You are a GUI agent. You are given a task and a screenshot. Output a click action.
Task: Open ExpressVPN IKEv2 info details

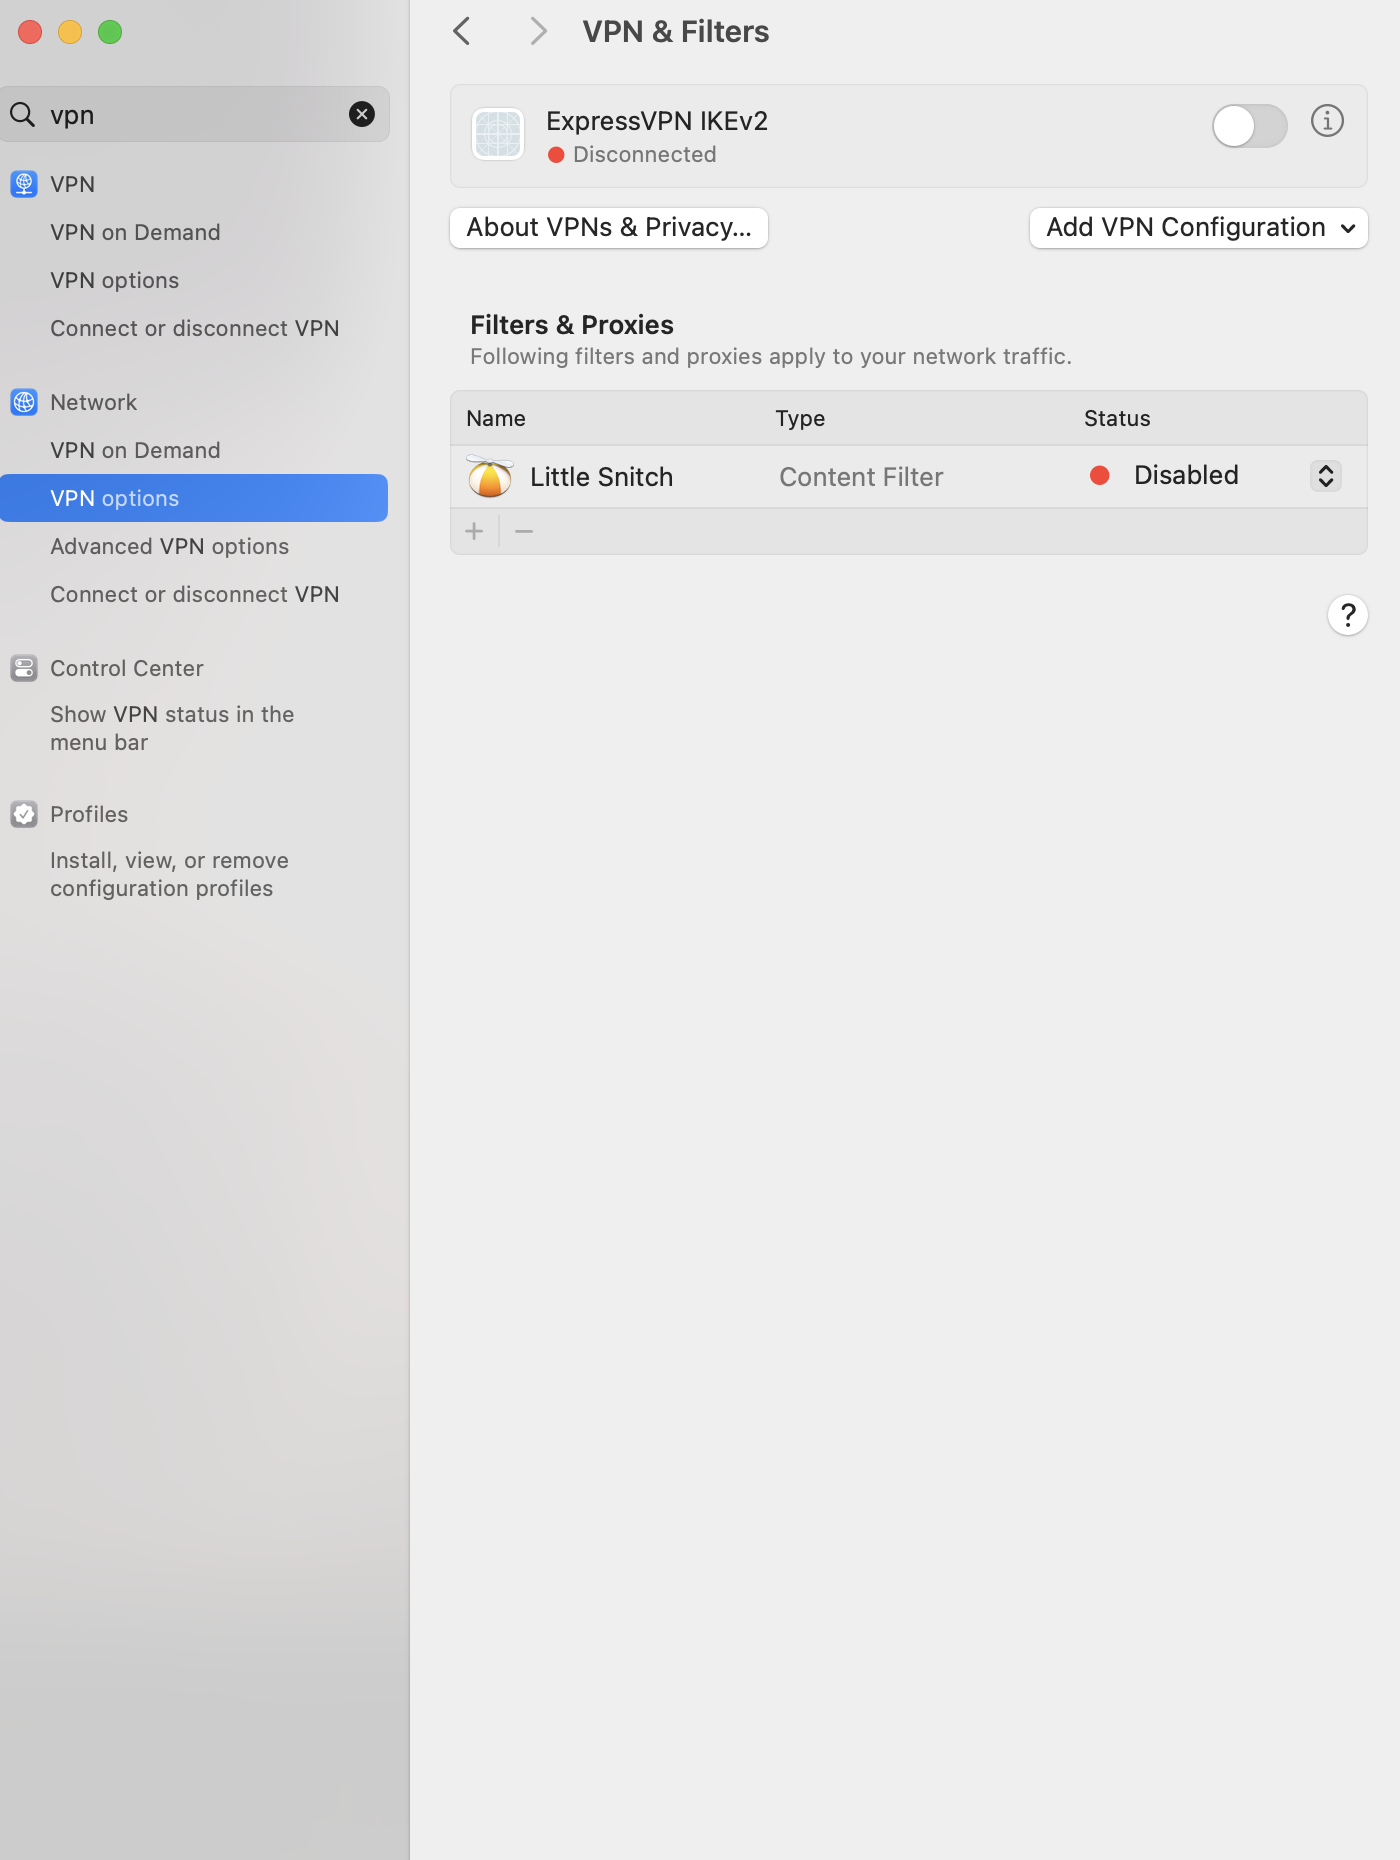point(1327,121)
